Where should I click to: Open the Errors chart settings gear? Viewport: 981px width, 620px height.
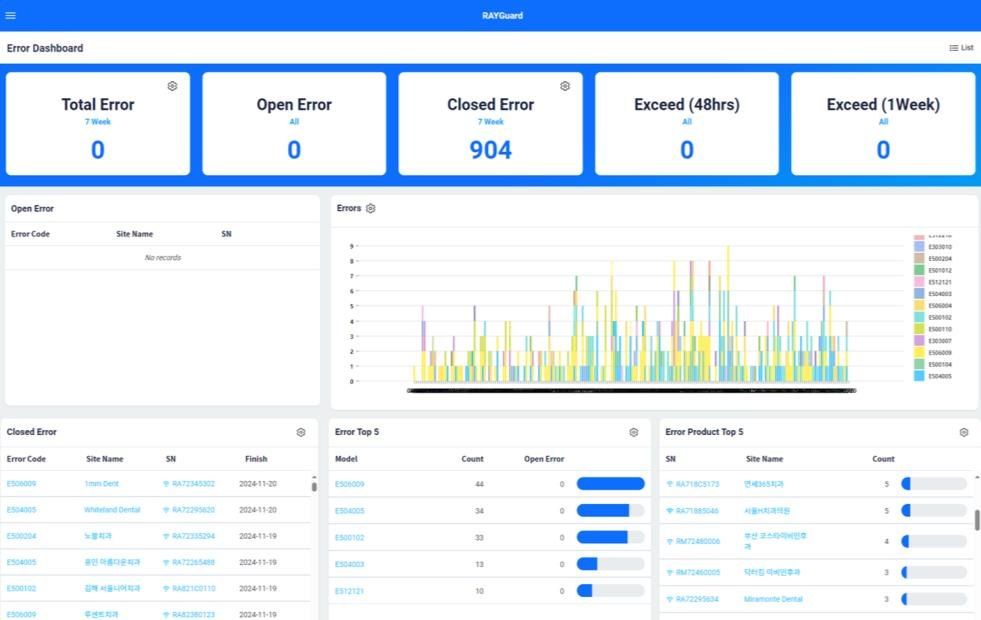(371, 208)
